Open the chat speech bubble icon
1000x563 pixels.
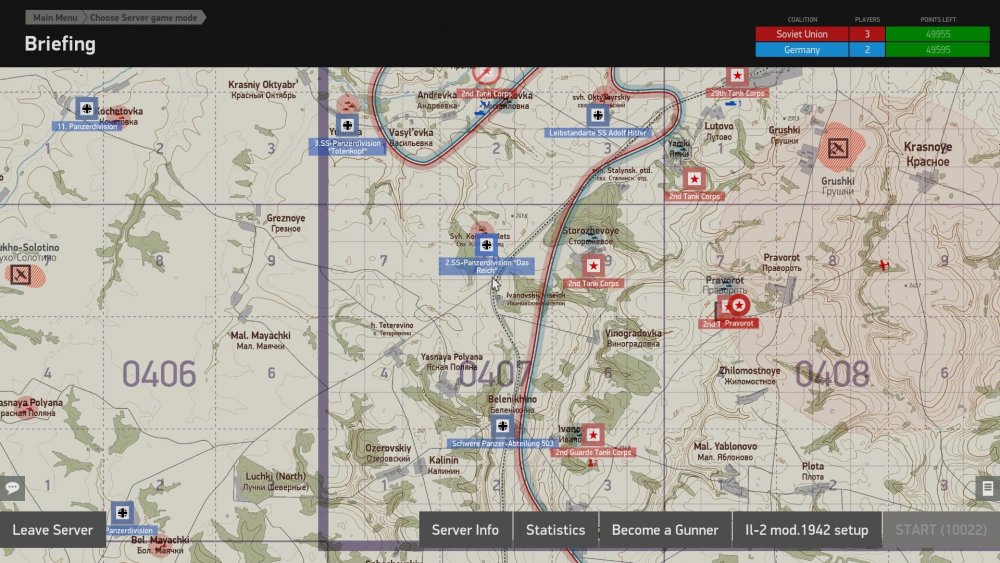pyautogui.click(x=12, y=488)
